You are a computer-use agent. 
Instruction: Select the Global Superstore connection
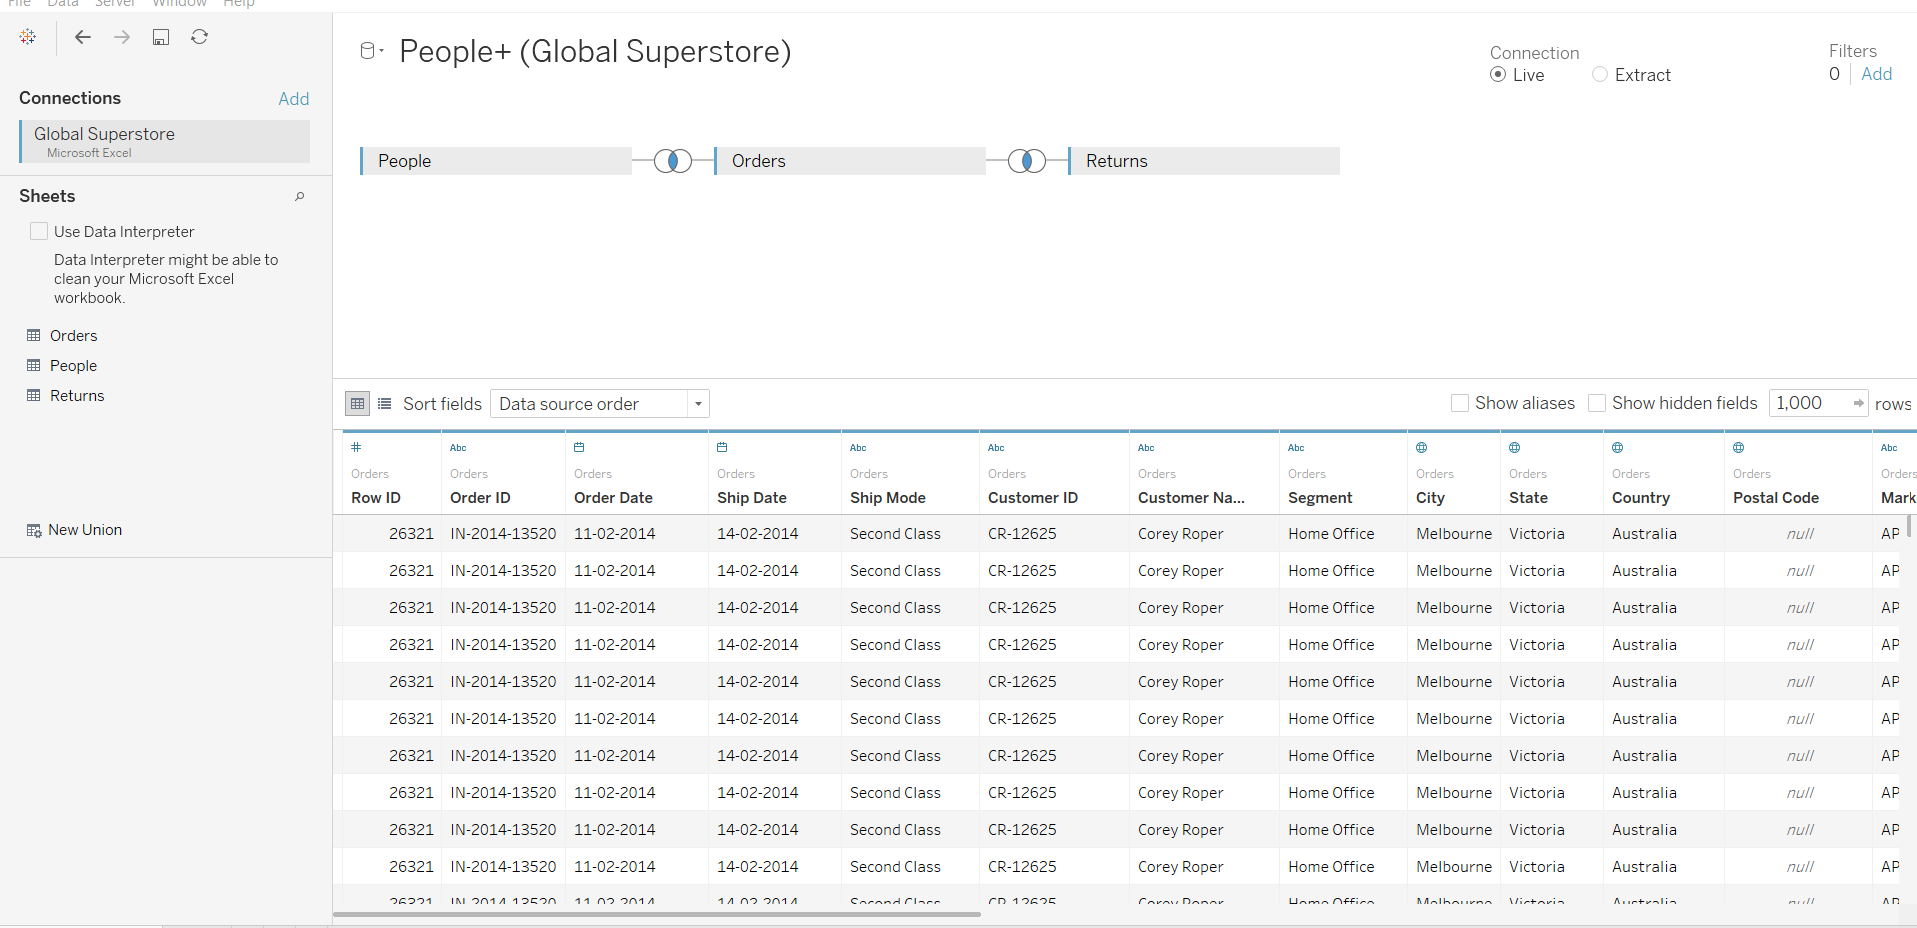tap(164, 142)
